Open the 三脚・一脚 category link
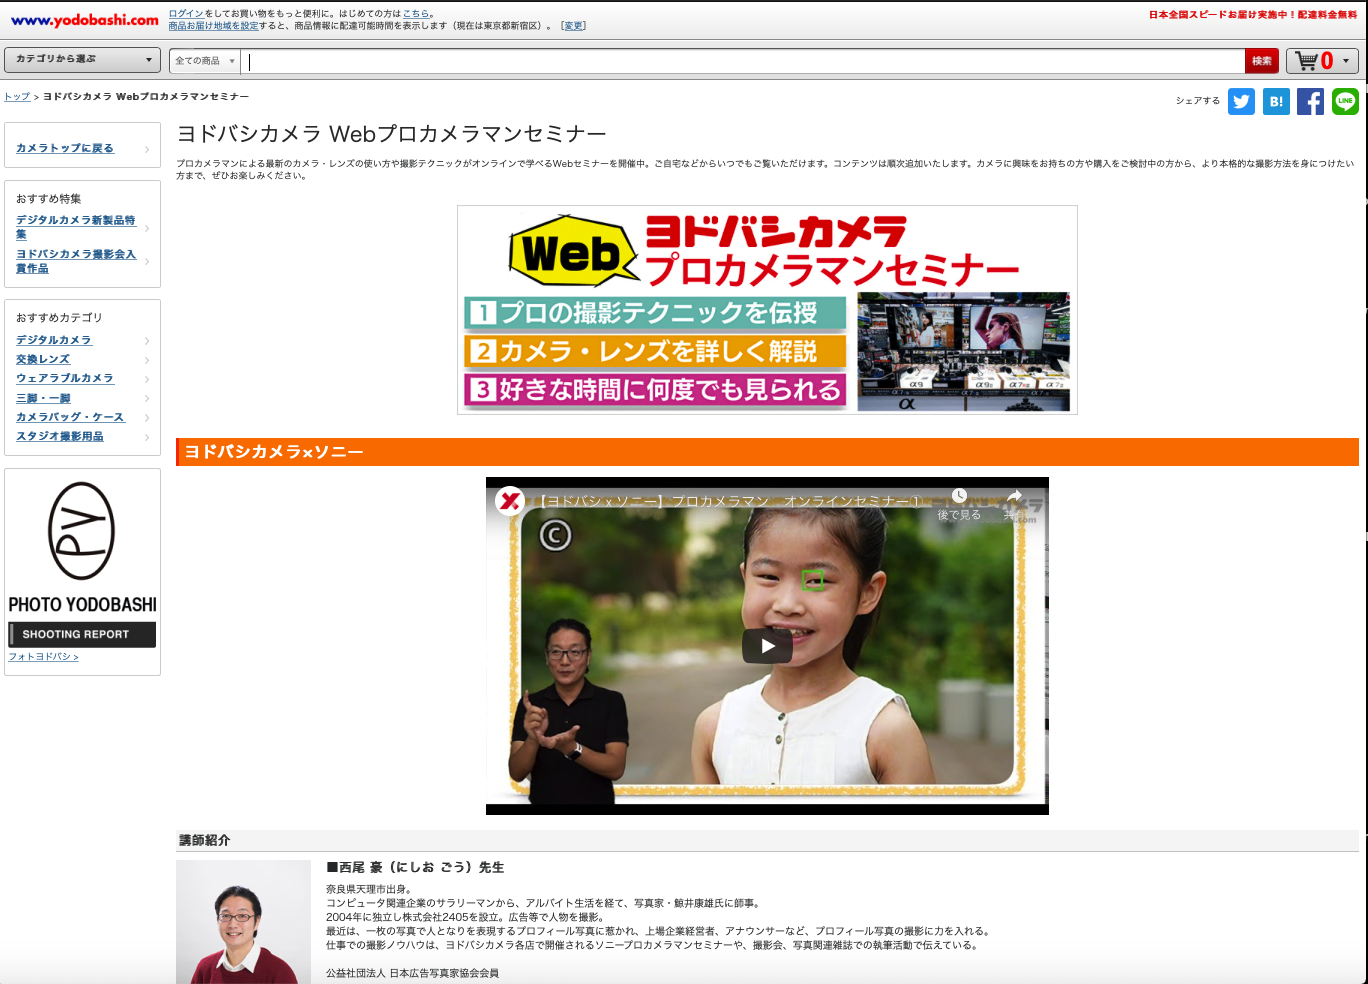 pyautogui.click(x=43, y=398)
